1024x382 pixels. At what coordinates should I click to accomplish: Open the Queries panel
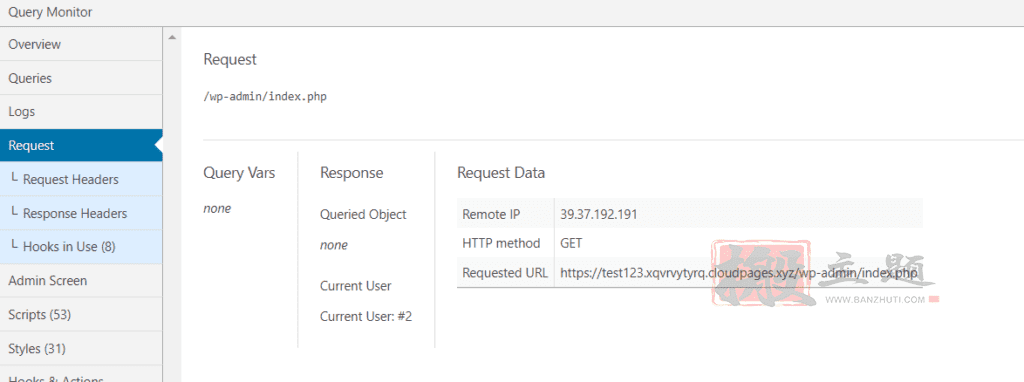point(81,78)
